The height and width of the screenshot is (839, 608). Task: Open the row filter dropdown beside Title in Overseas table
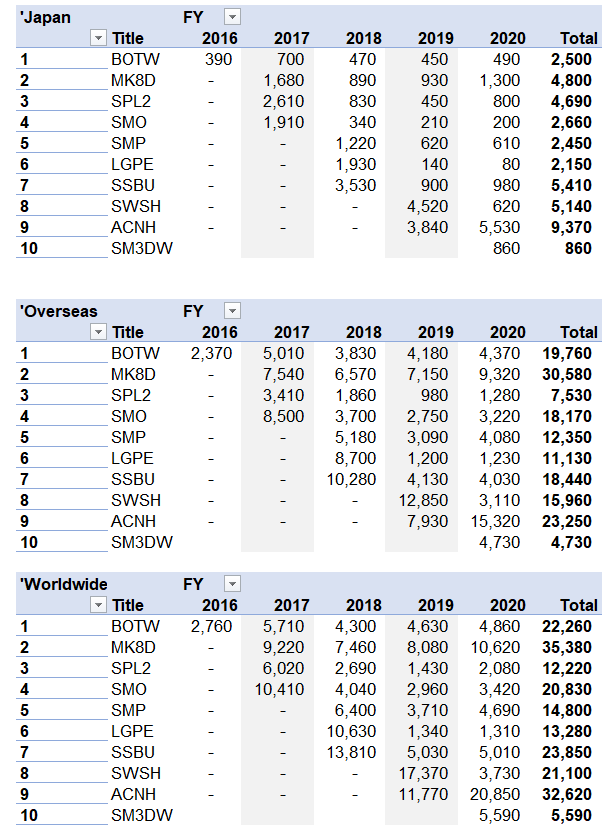pyautogui.click(x=98, y=332)
